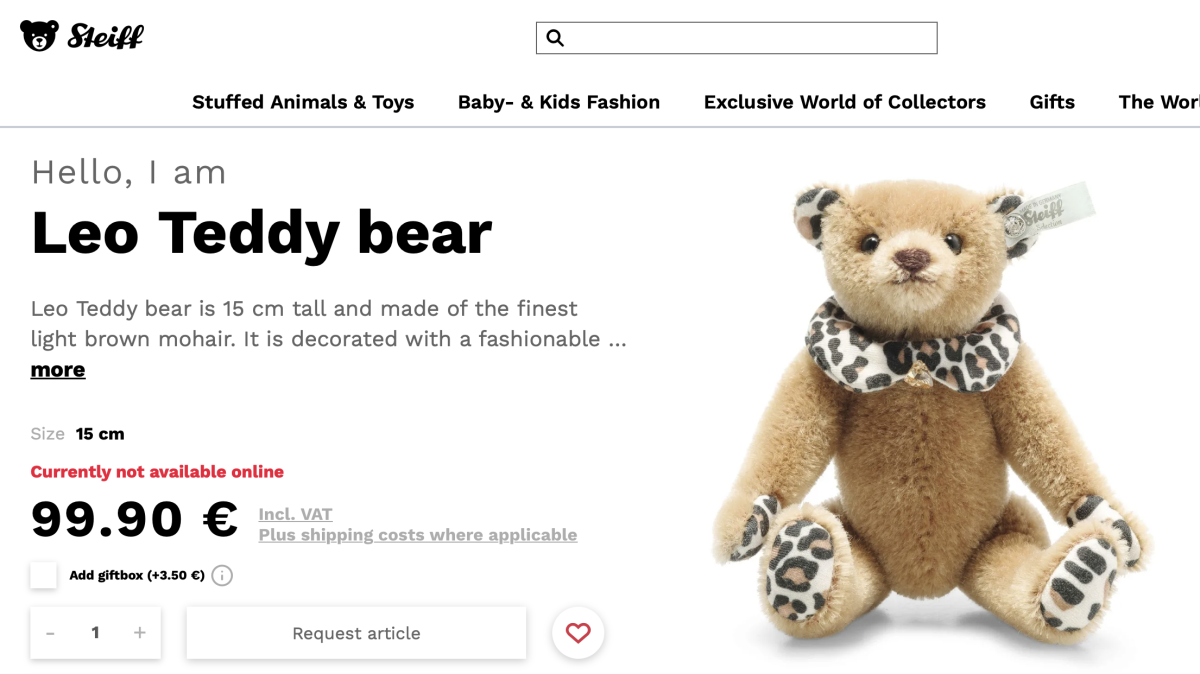Open the giftbox info icon
This screenshot has height=674, width=1200.
pyautogui.click(x=223, y=575)
